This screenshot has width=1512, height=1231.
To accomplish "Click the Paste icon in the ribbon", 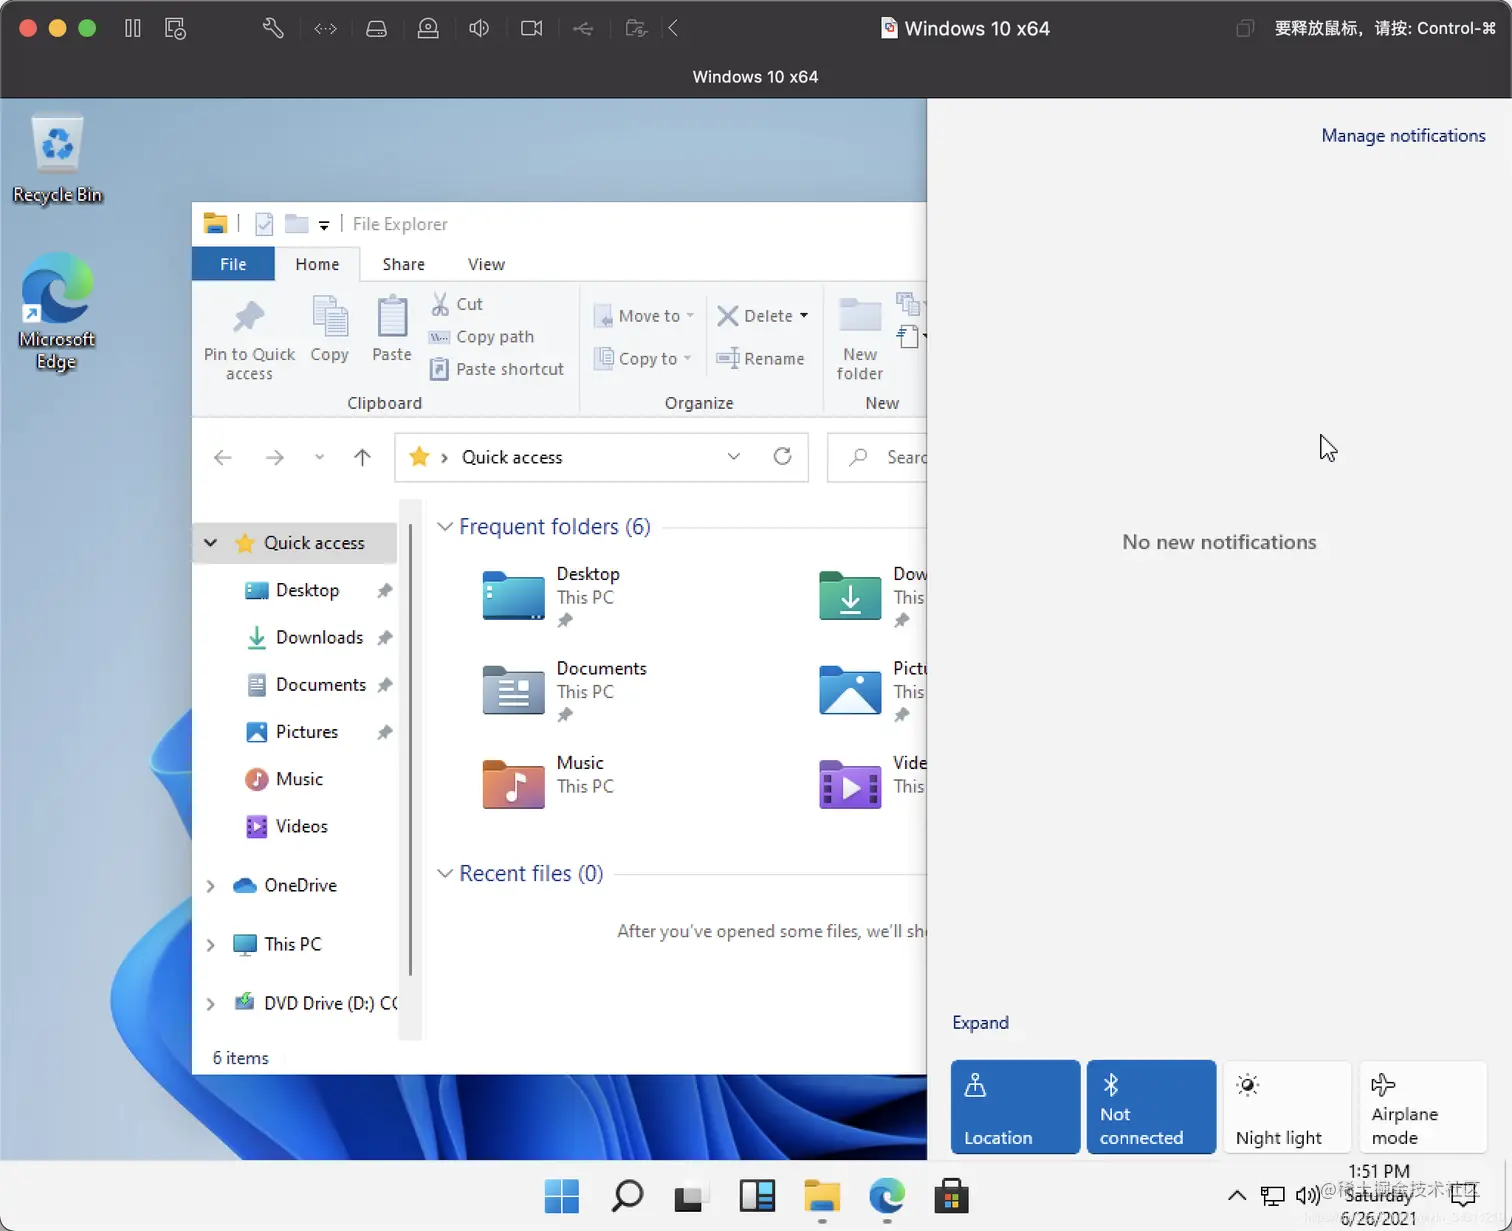I will coord(391,329).
